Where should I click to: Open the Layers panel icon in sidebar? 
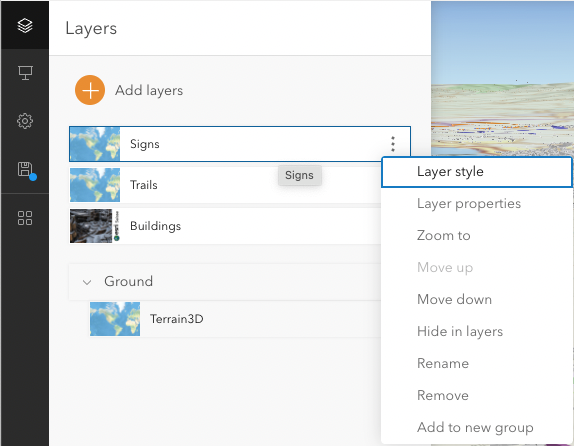pyautogui.click(x=25, y=25)
